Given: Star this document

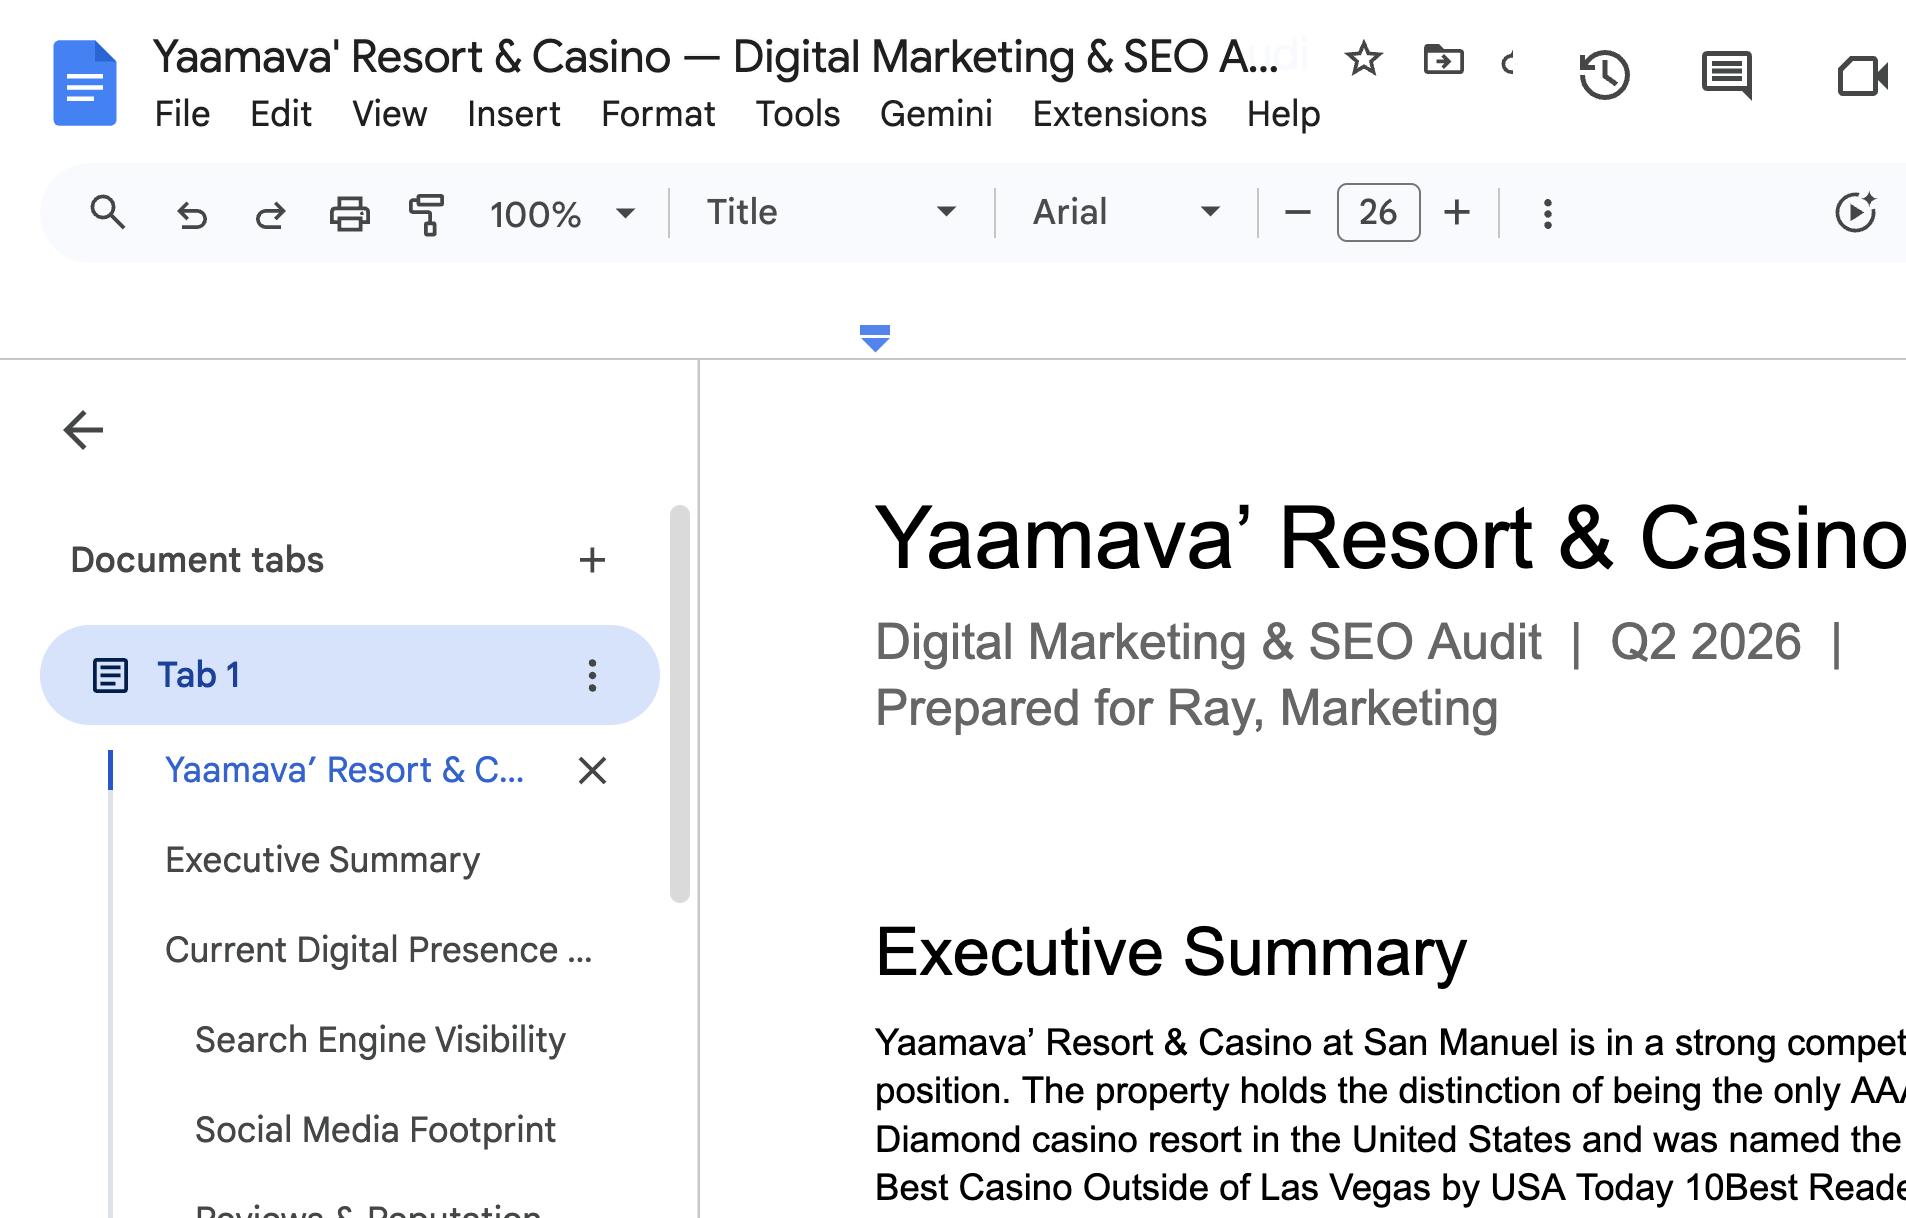Looking at the screenshot, I should pos(1364,60).
